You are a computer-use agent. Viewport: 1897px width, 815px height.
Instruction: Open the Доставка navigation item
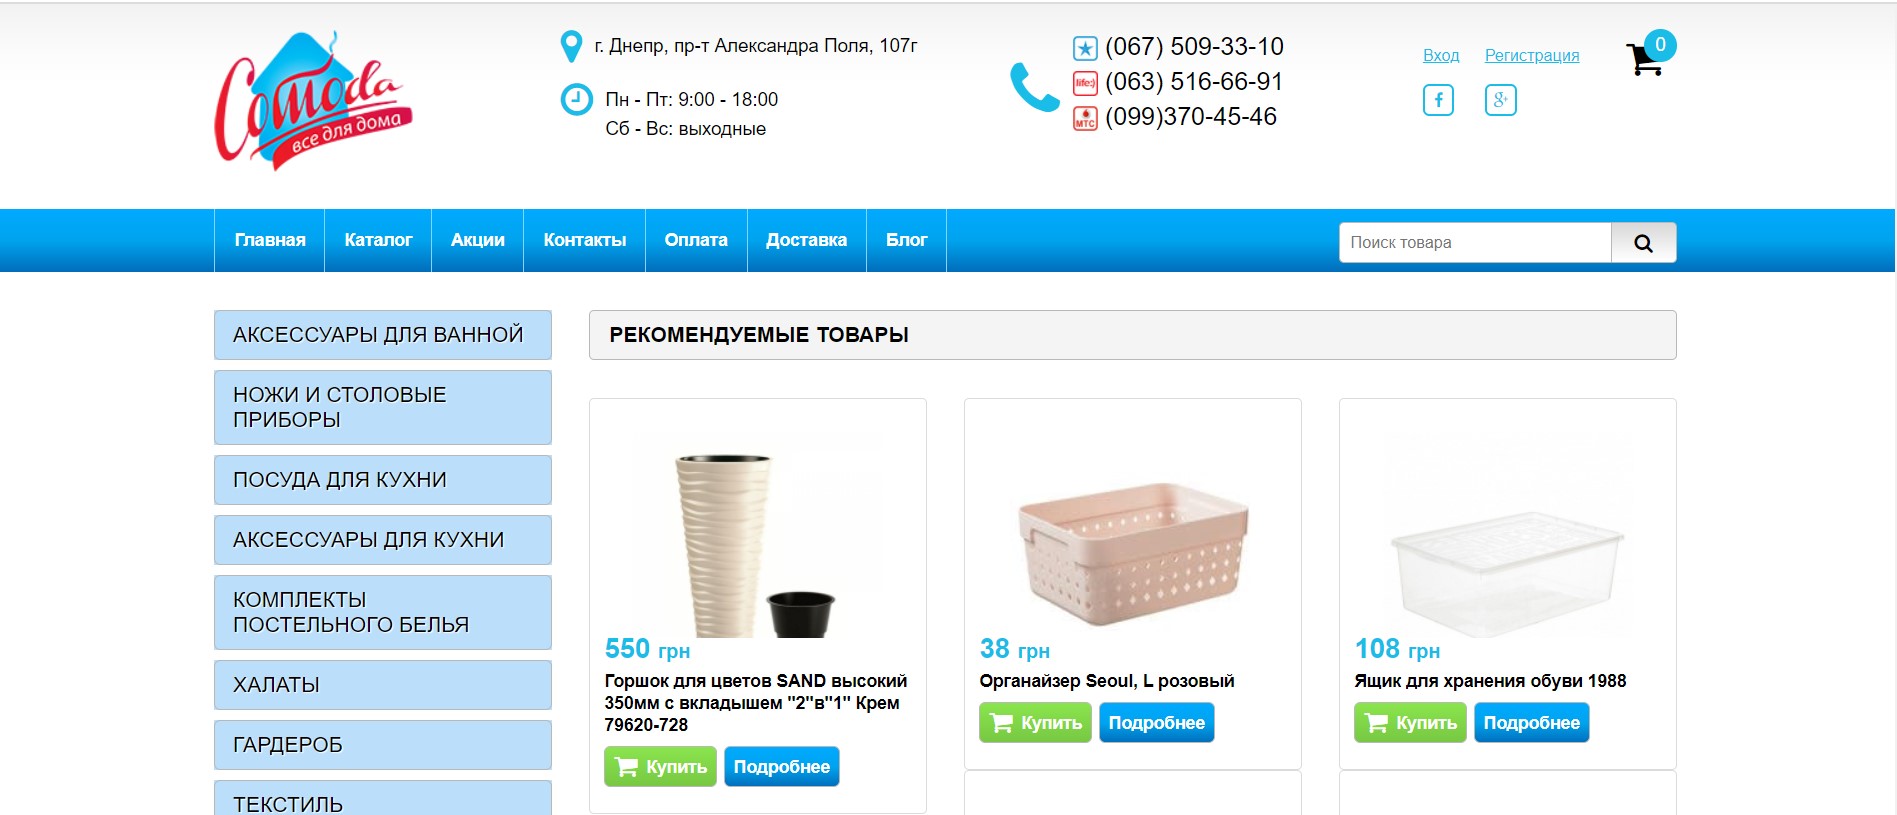[806, 240]
